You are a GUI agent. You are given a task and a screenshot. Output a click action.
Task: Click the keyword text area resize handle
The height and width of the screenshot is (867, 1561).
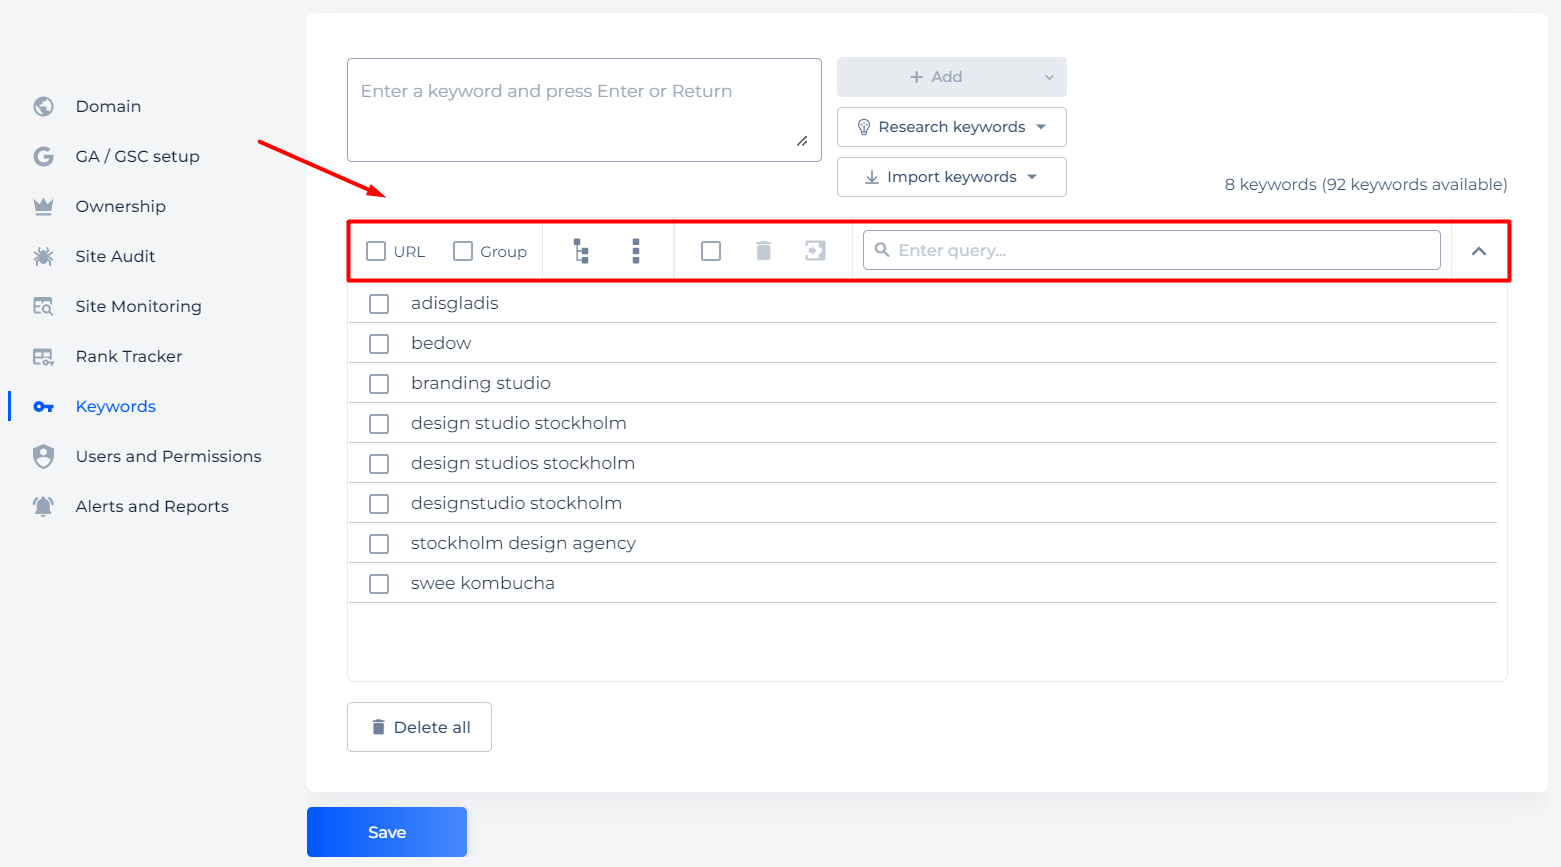[x=802, y=141]
